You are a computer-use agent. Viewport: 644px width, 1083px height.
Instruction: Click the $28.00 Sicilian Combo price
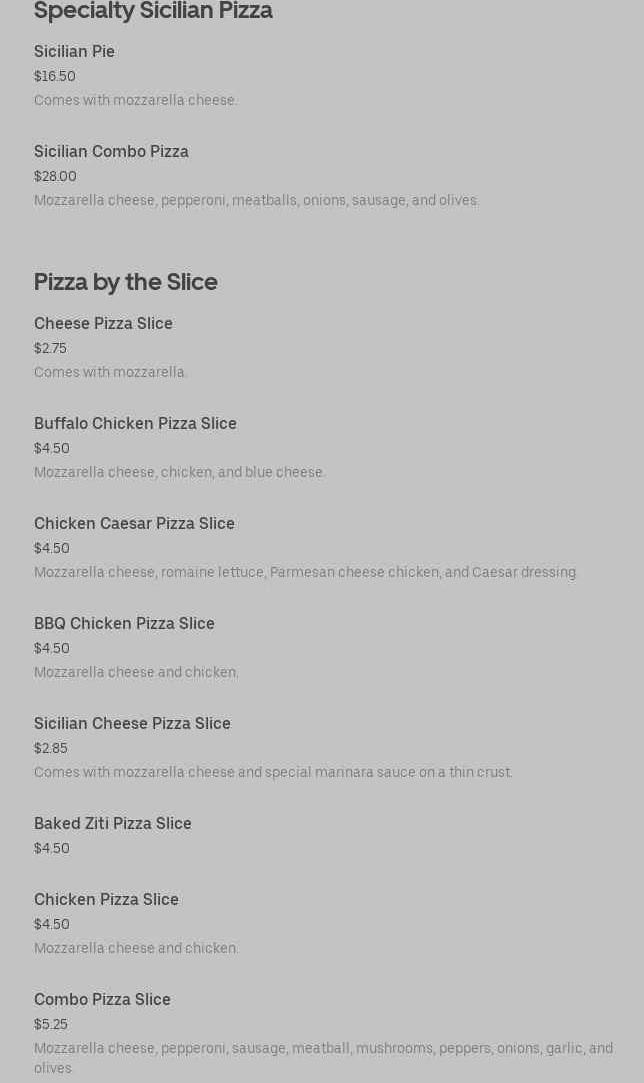point(55,177)
